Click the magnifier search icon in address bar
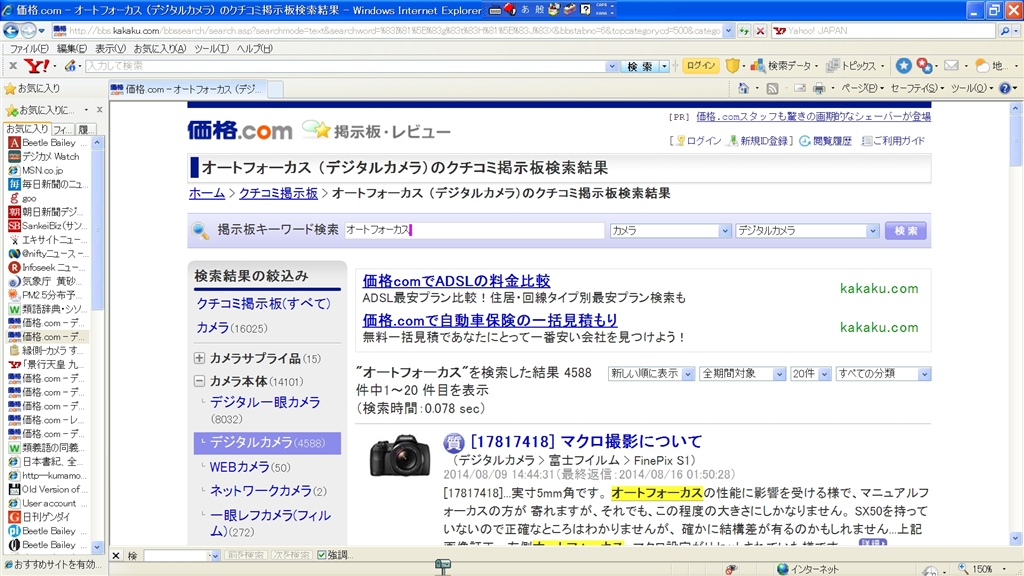Viewport: 1024px width, 576px height. (1005, 31)
